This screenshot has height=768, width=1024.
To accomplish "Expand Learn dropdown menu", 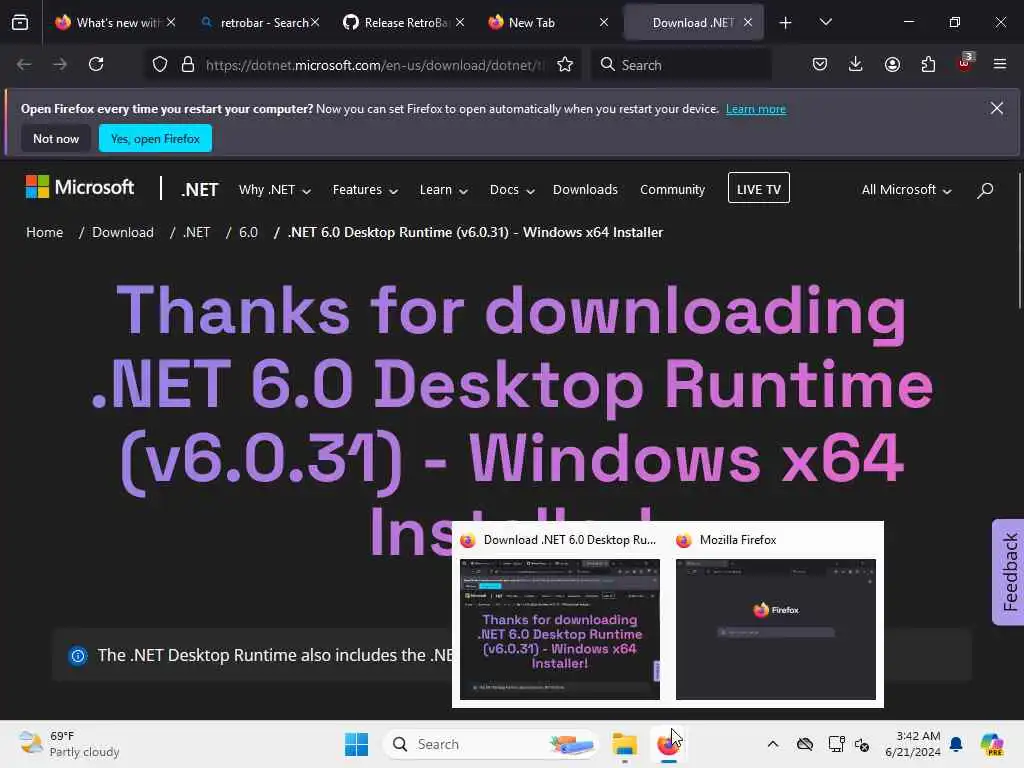I will coord(443,190).
